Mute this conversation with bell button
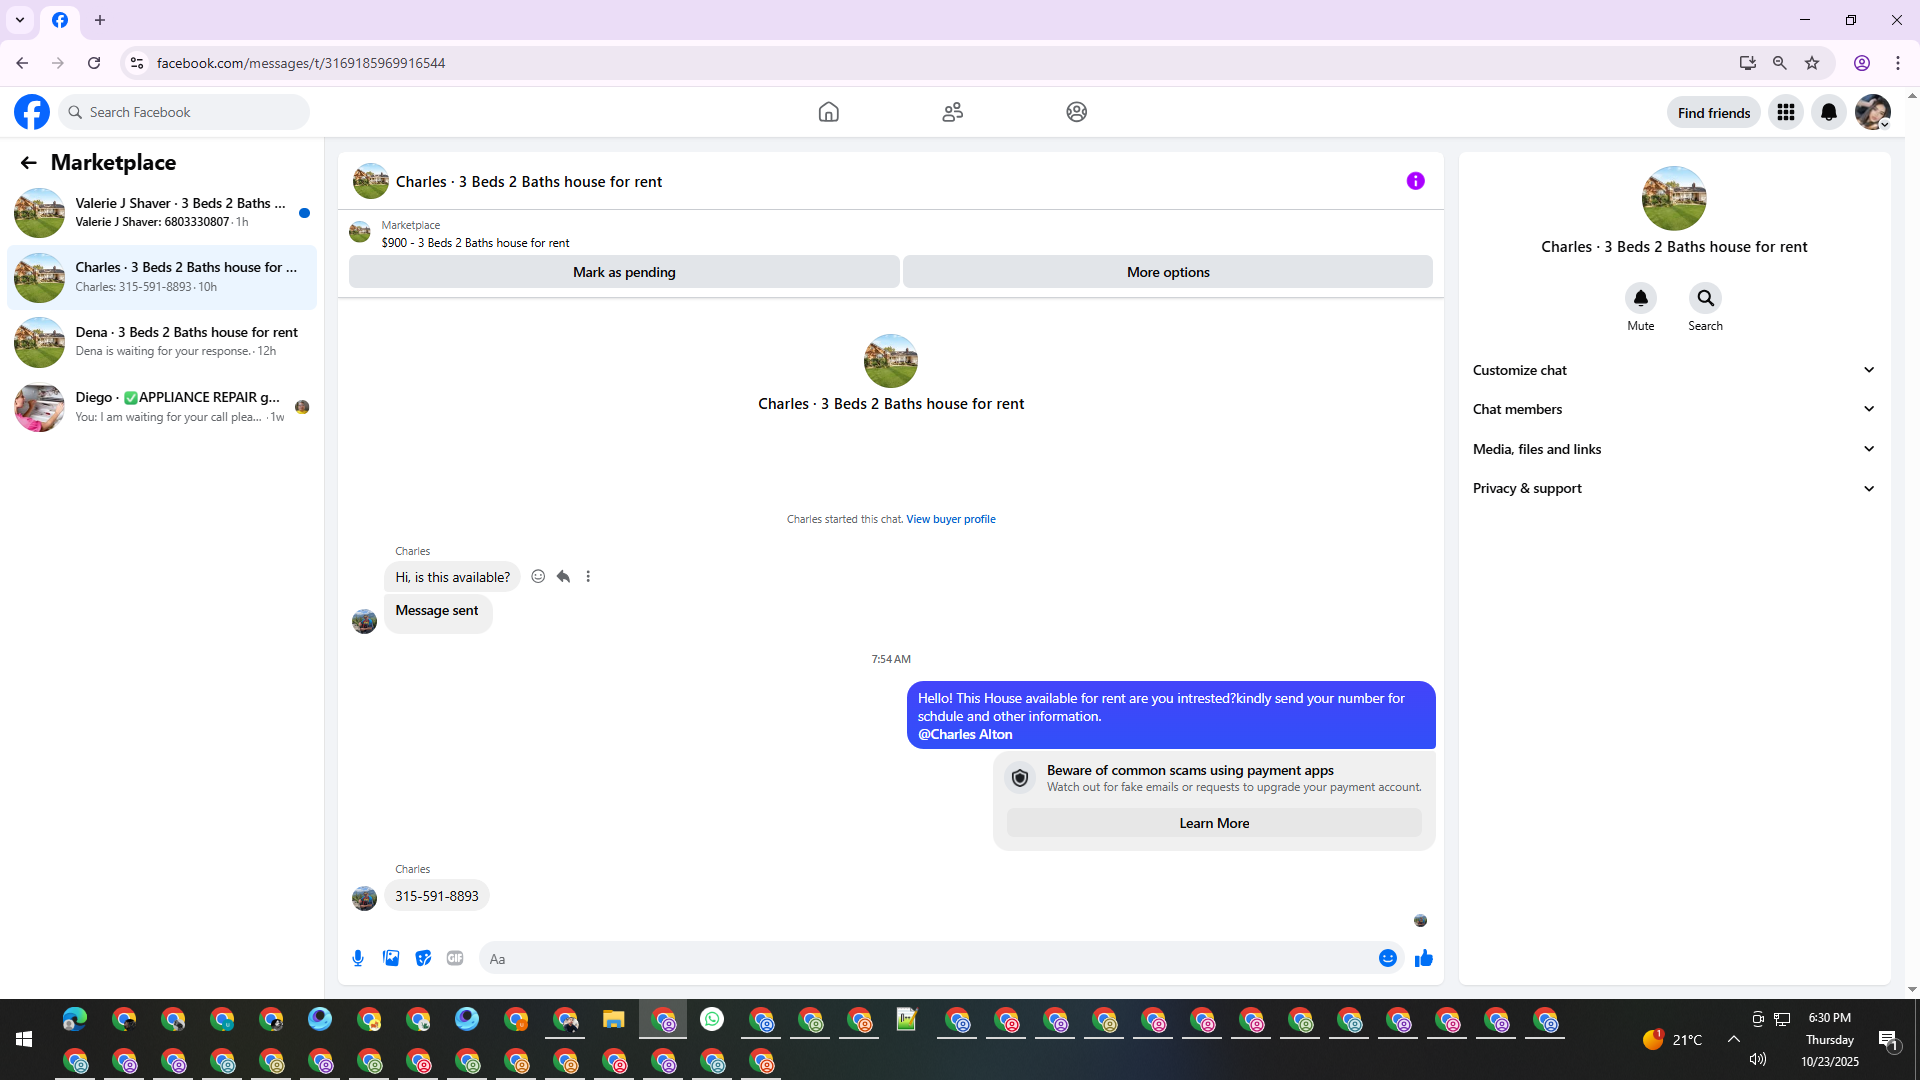The image size is (1920, 1080). click(1640, 298)
